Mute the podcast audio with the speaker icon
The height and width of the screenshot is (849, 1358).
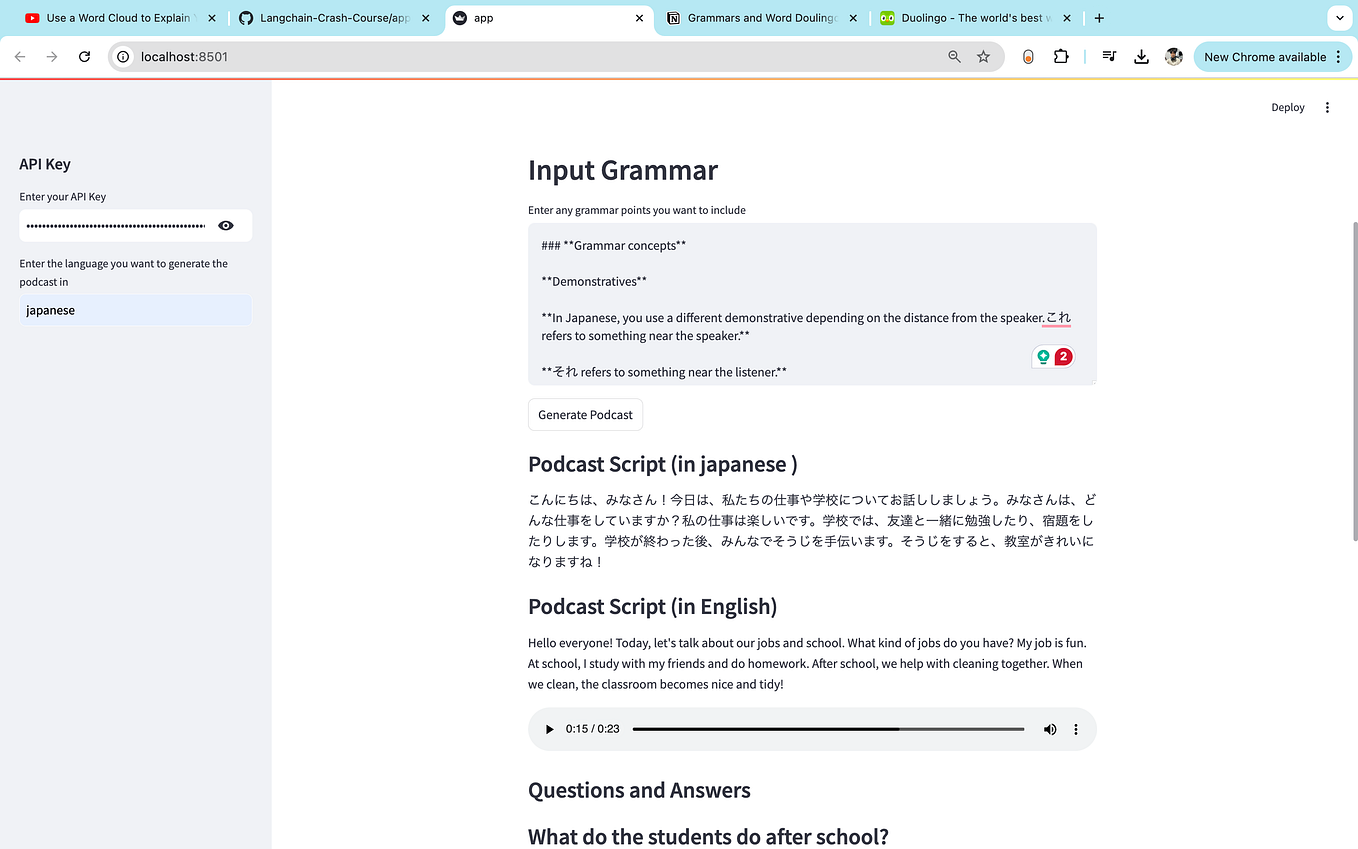1049,729
